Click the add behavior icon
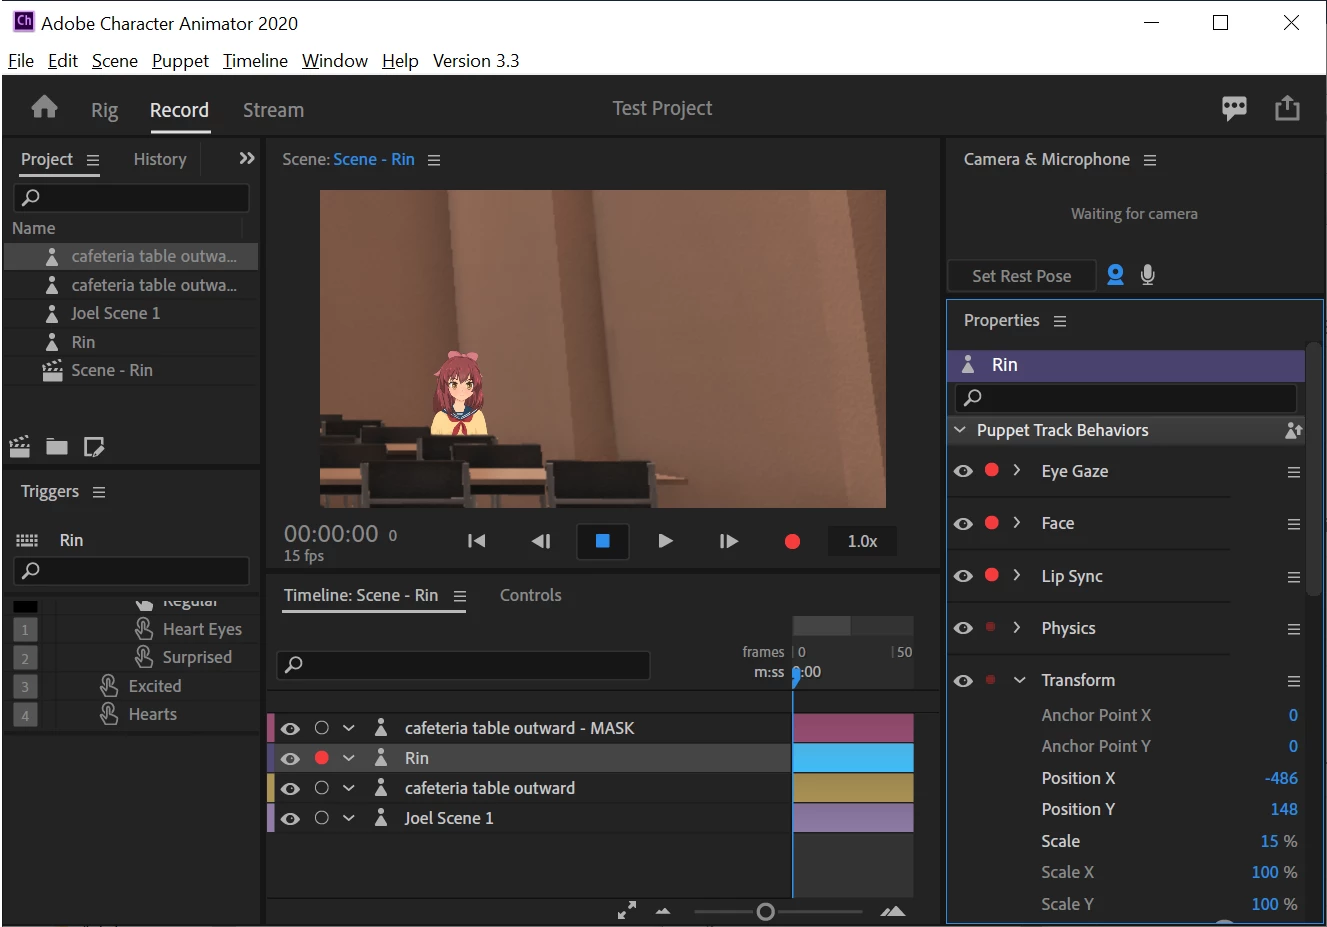The width and height of the screenshot is (1327, 927). tap(1293, 430)
